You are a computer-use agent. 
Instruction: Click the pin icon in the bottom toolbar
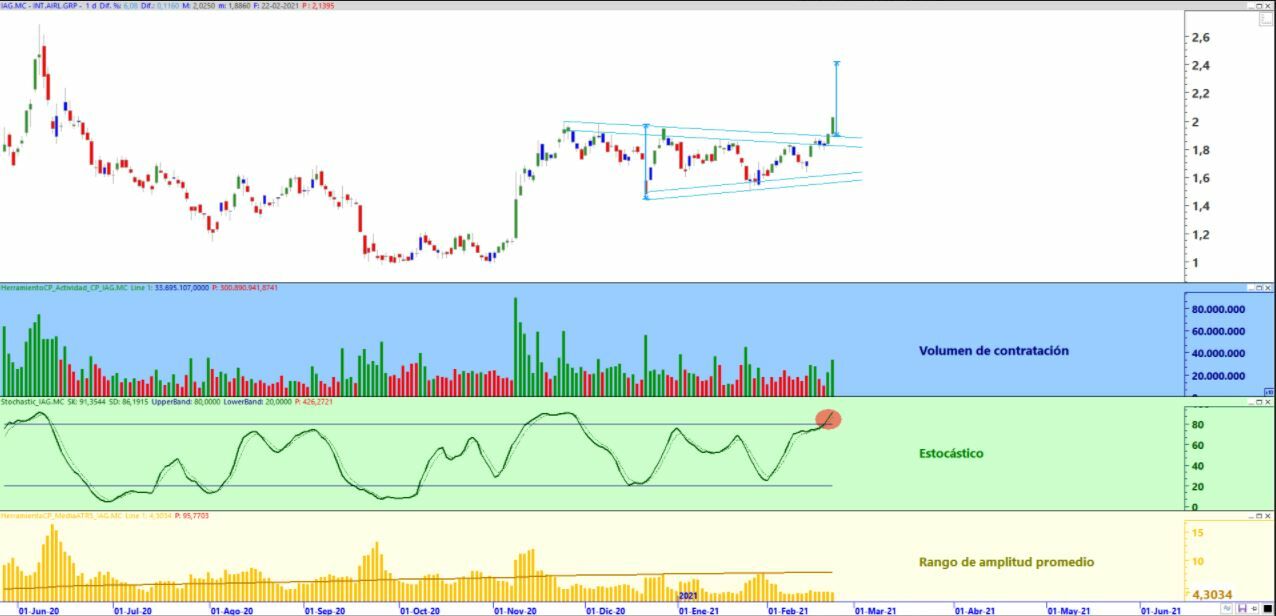(1253, 608)
